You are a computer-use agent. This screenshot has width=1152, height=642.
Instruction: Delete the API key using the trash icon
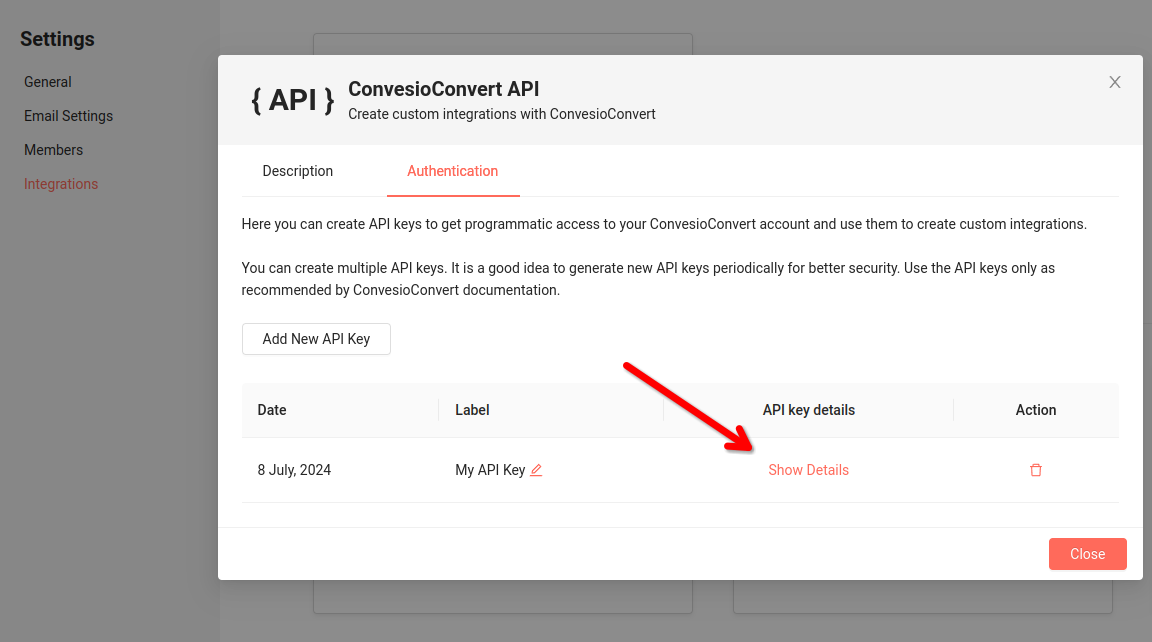click(x=1035, y=469)
